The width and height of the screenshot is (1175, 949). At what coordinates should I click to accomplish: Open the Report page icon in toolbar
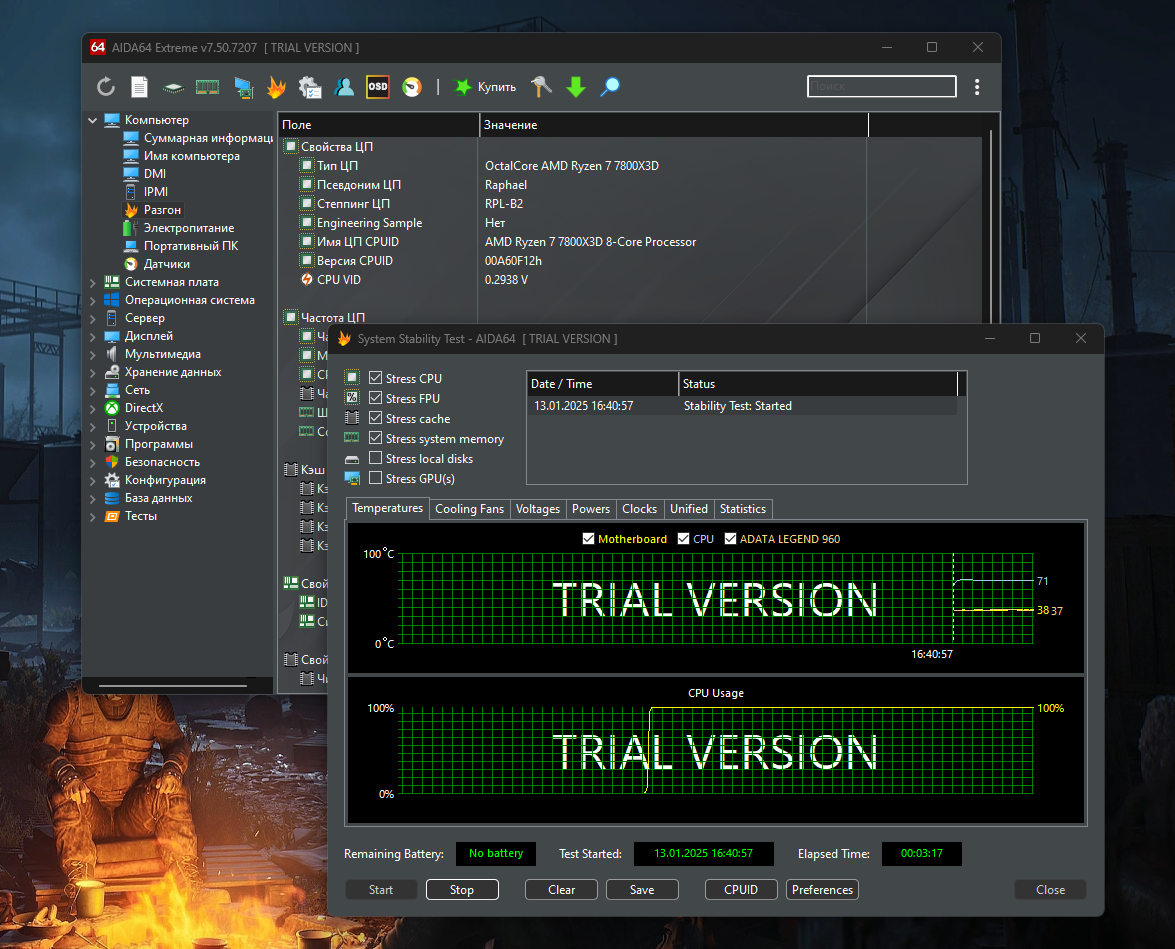click(139, 87)
